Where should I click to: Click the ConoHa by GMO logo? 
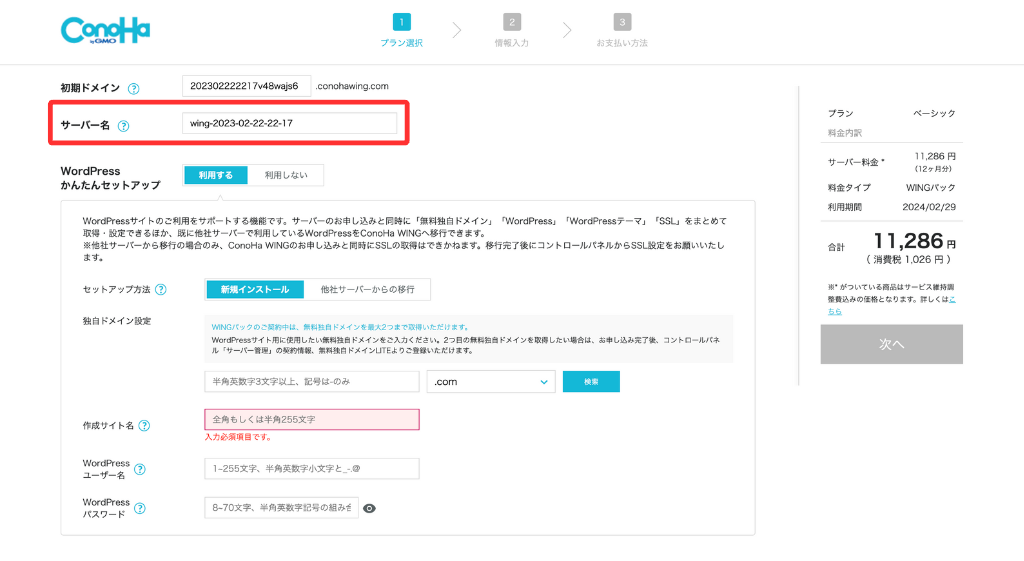coord(105,30)
